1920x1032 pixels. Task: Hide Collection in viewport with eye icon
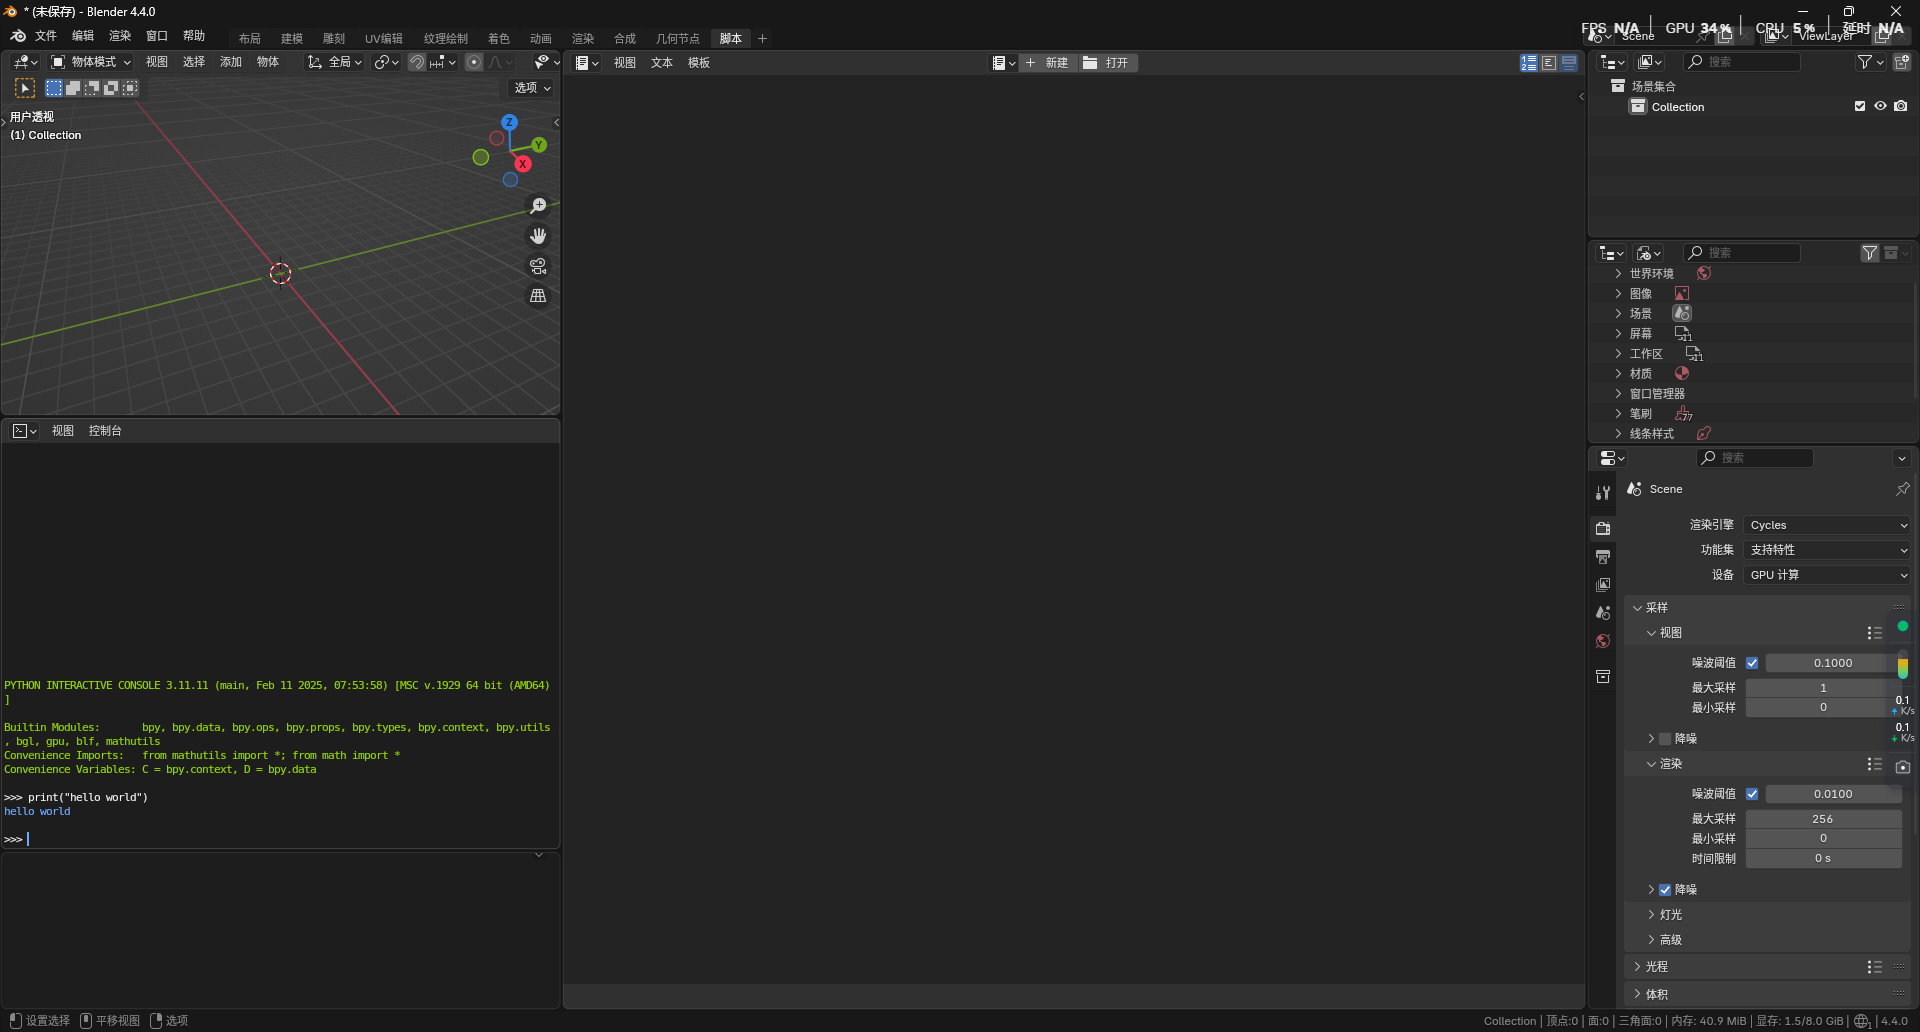coord(1880,106)
